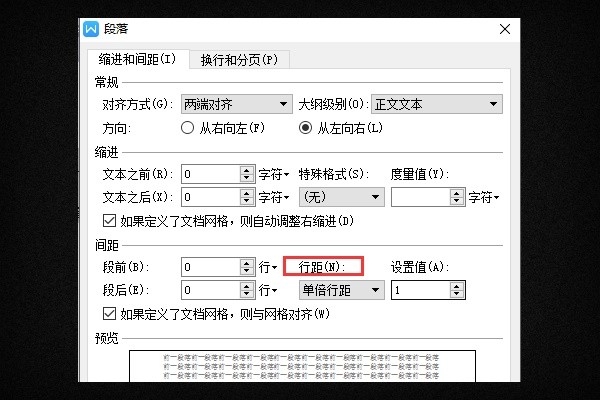This screenshot has height=400, width=600.
Task: Open 行距 dropdown showing 单倍行距
Action: [x=341, y=290]
